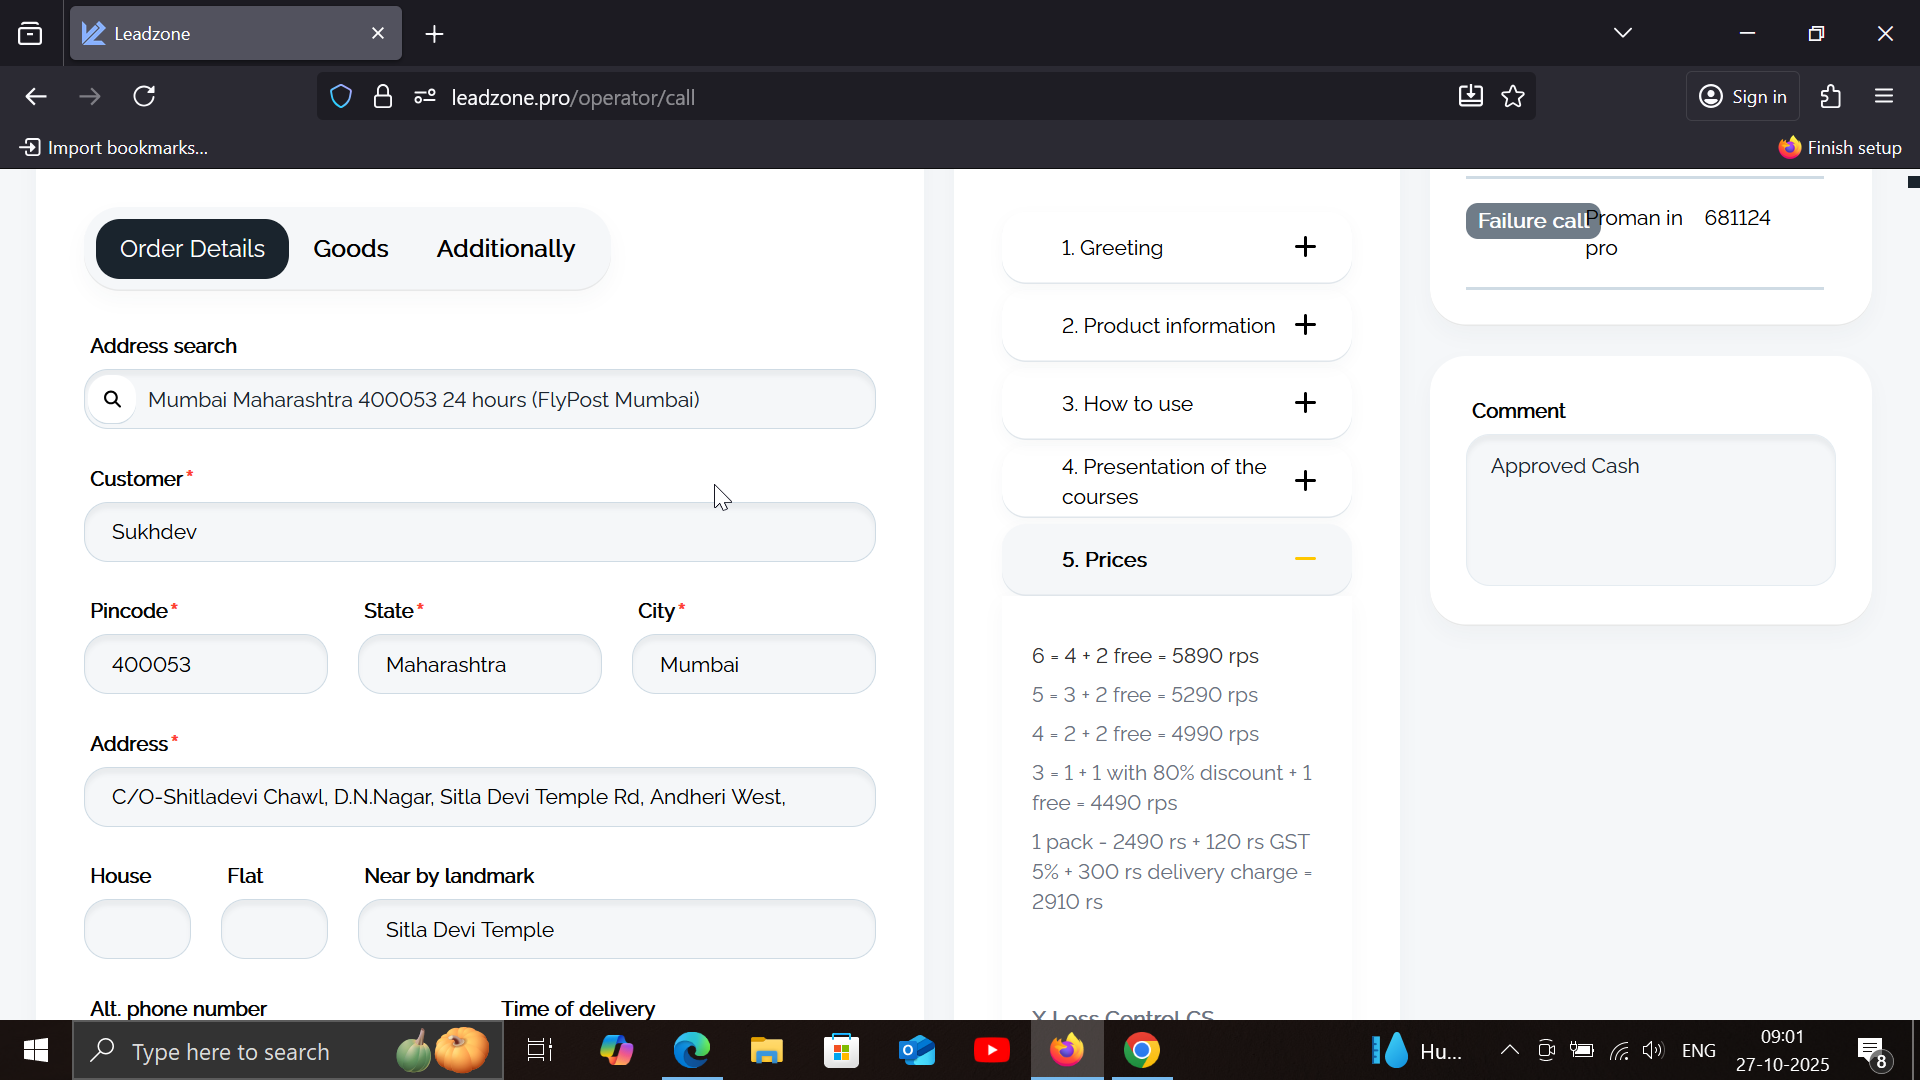Click the Firefox shield tracking protection icon
The height and width of the screenshot is (1080, 1920).
pyautogui.click(x=341, y=97)
